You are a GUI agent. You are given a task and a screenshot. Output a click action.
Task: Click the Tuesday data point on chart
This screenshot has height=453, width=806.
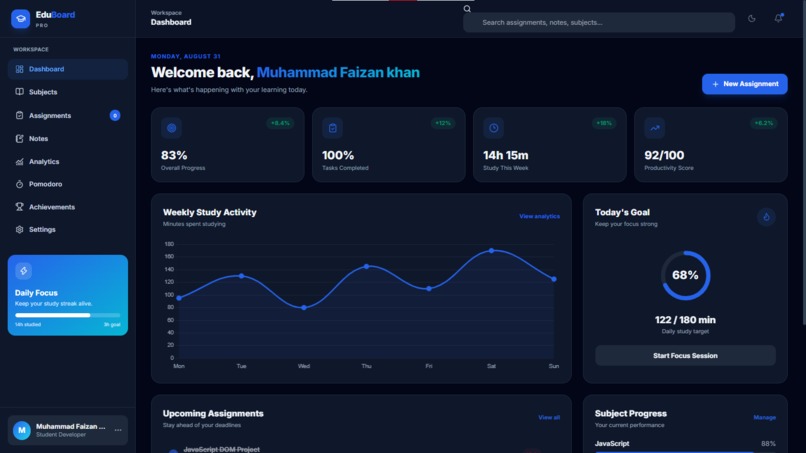coord(242,276)
